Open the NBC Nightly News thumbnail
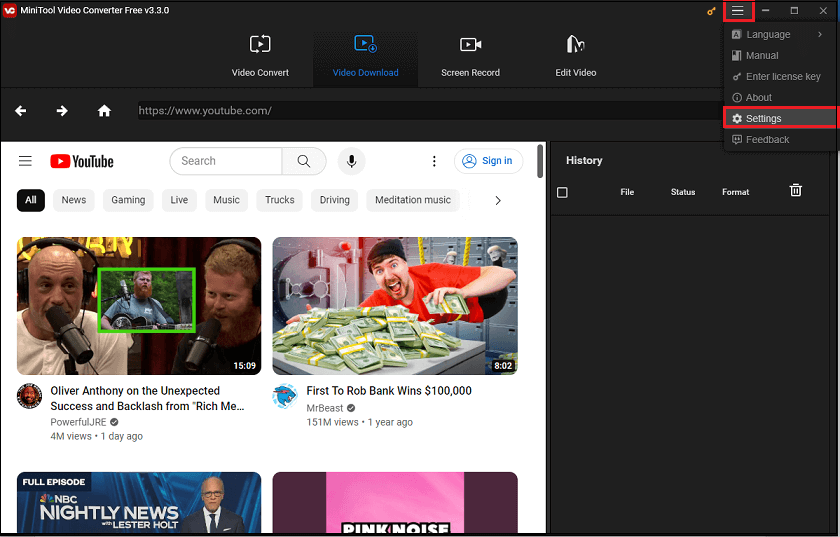 click(x=139, y=502)
